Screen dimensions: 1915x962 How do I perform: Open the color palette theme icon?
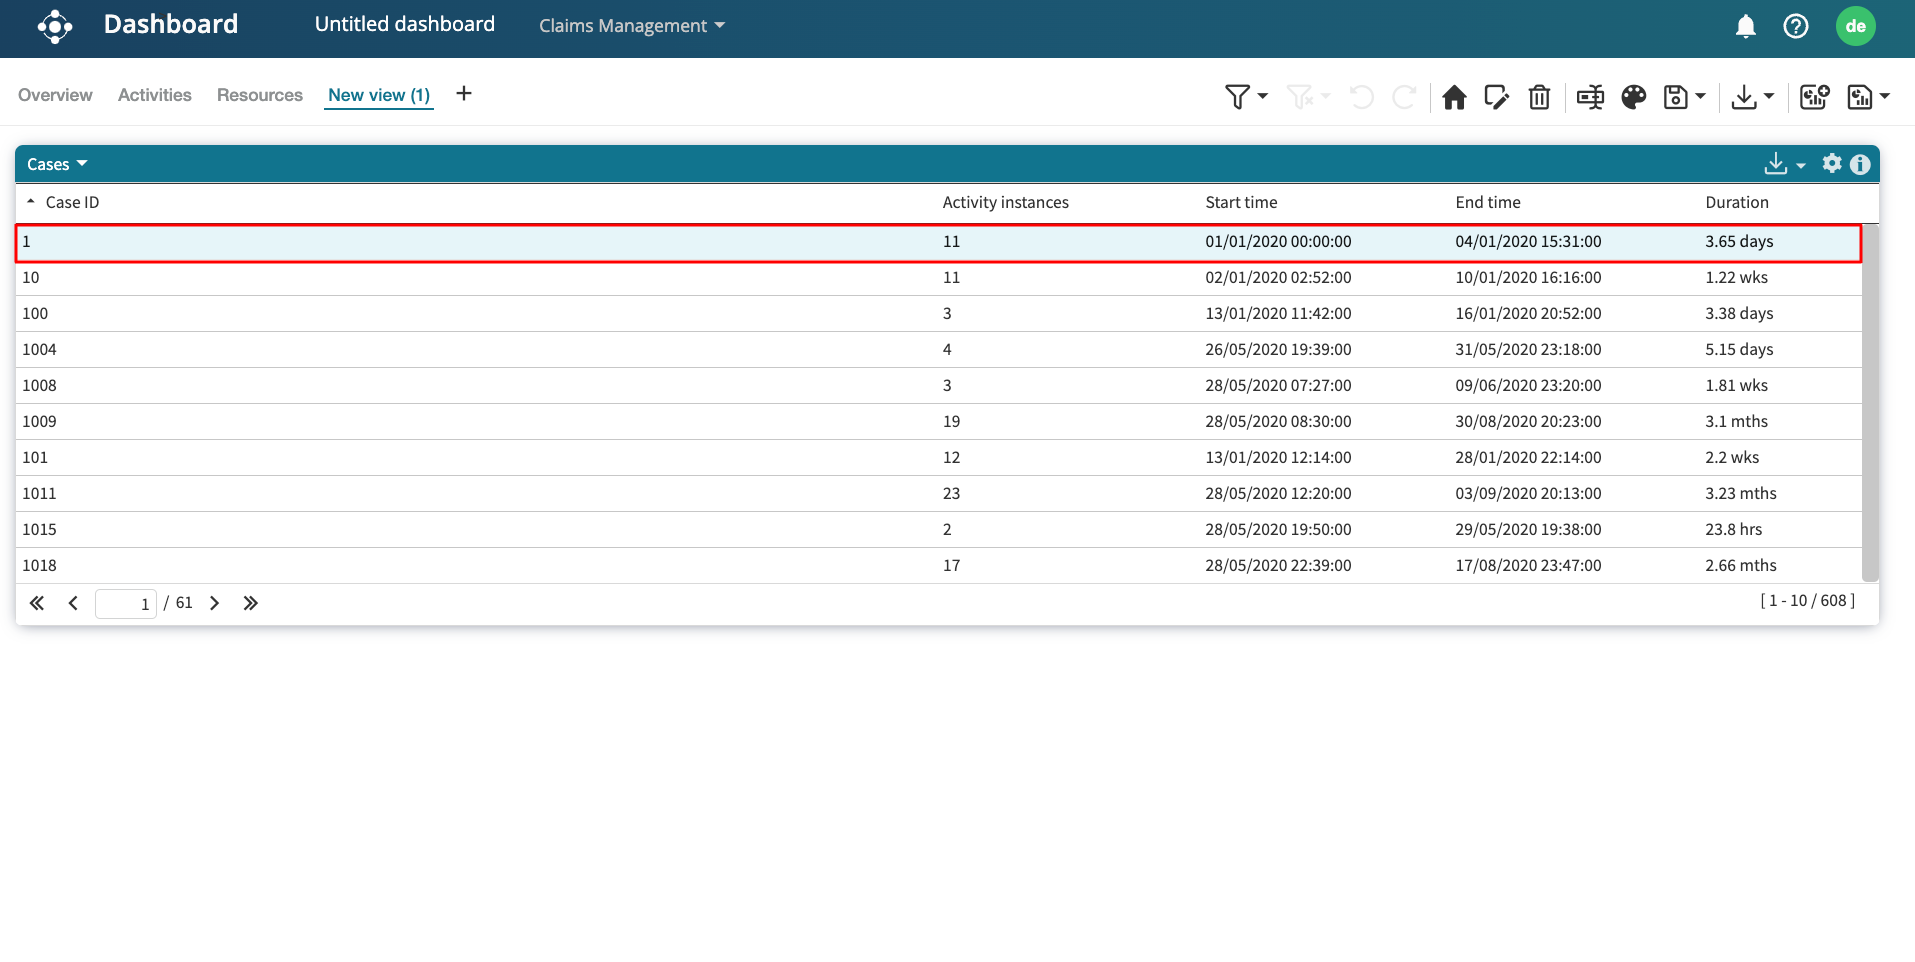[x=1633, y=97]
